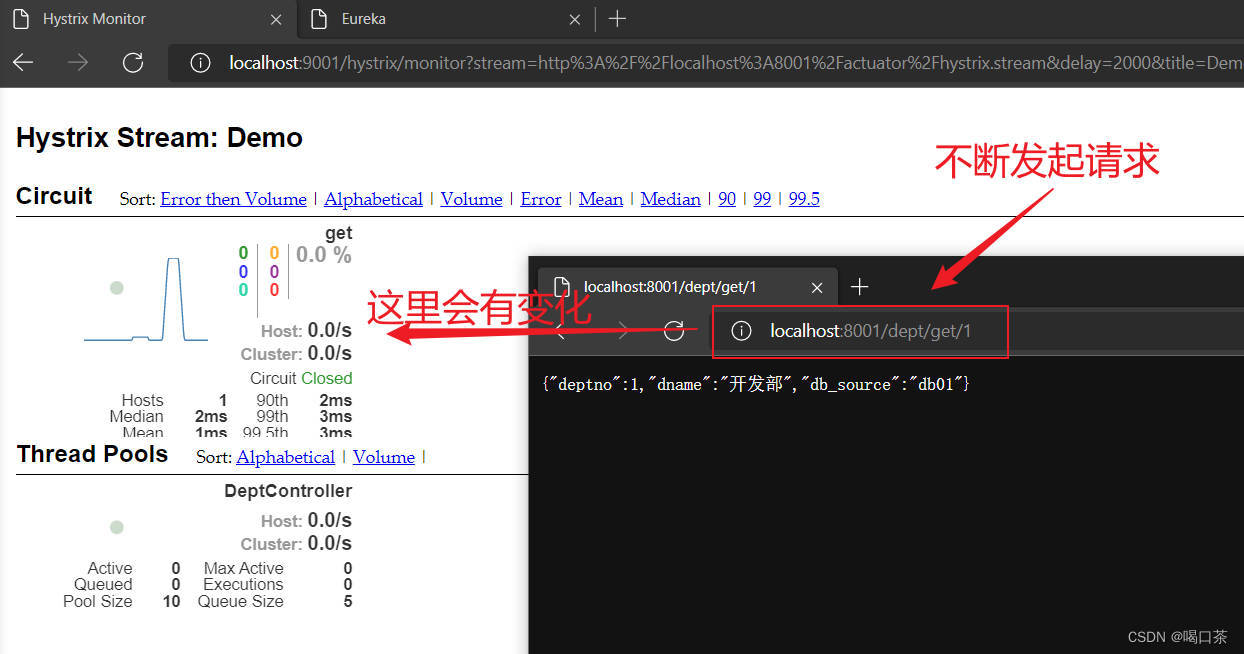
Task: Sort circuits by 99.5 percentile
Action: [x=804, y=199]
